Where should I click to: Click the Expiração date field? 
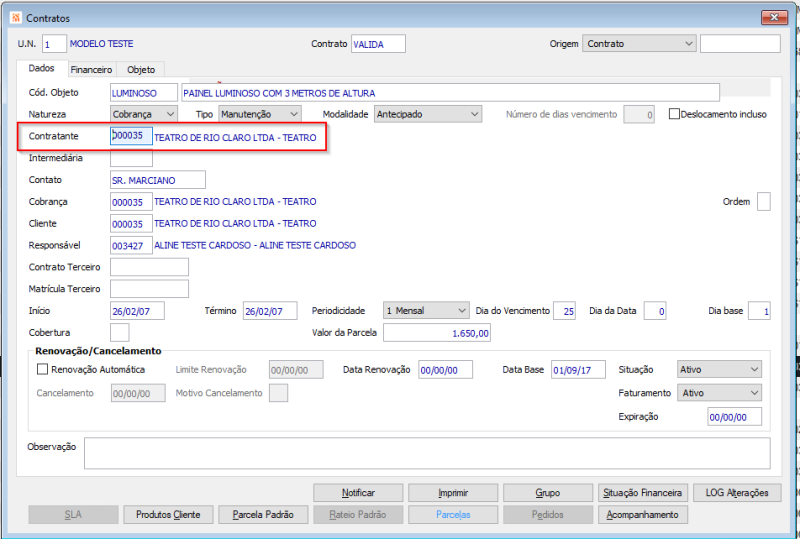pyautogui.click(x=734, y=416)
